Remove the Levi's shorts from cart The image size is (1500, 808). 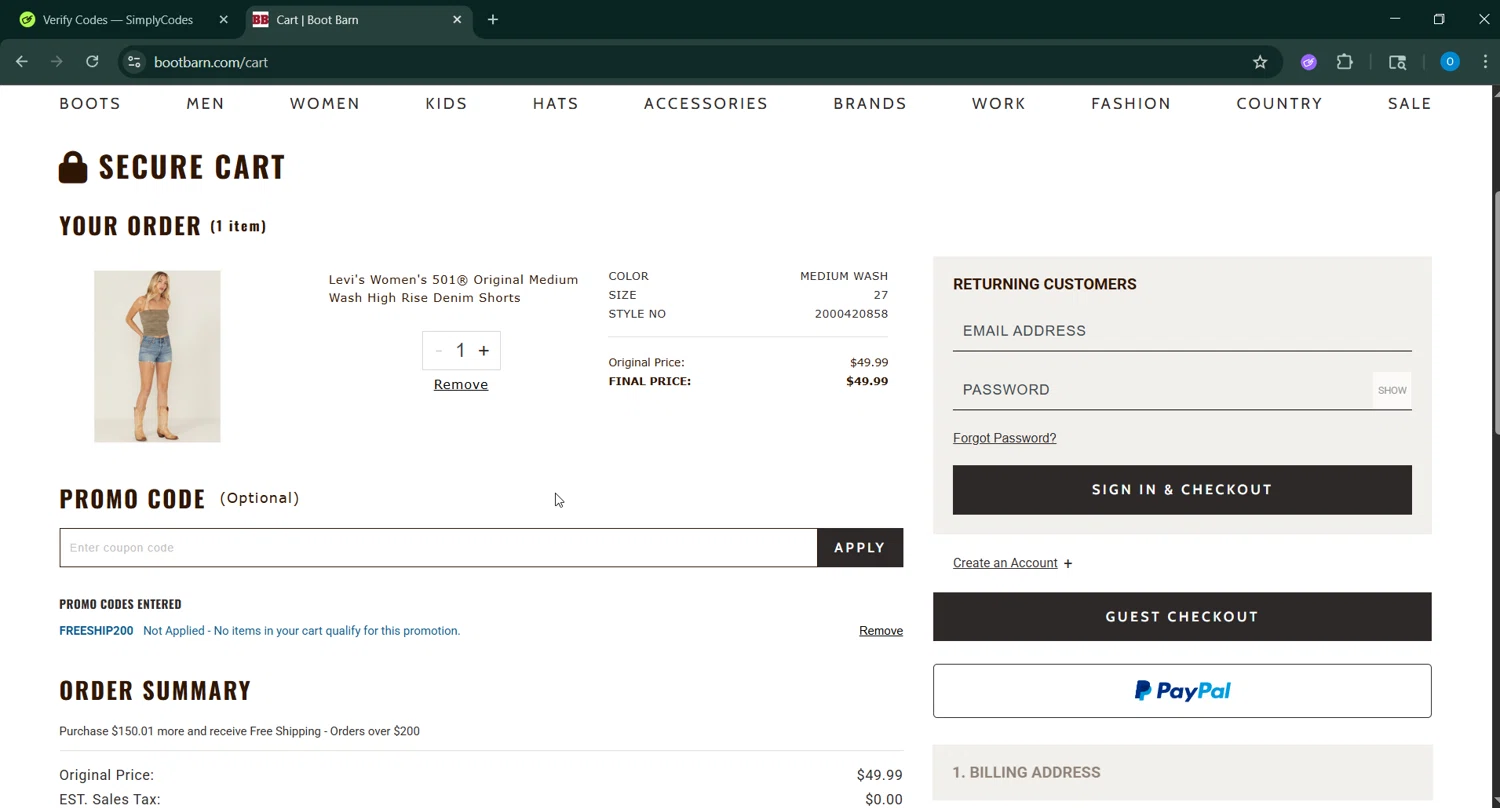click(x=461, y=384)
